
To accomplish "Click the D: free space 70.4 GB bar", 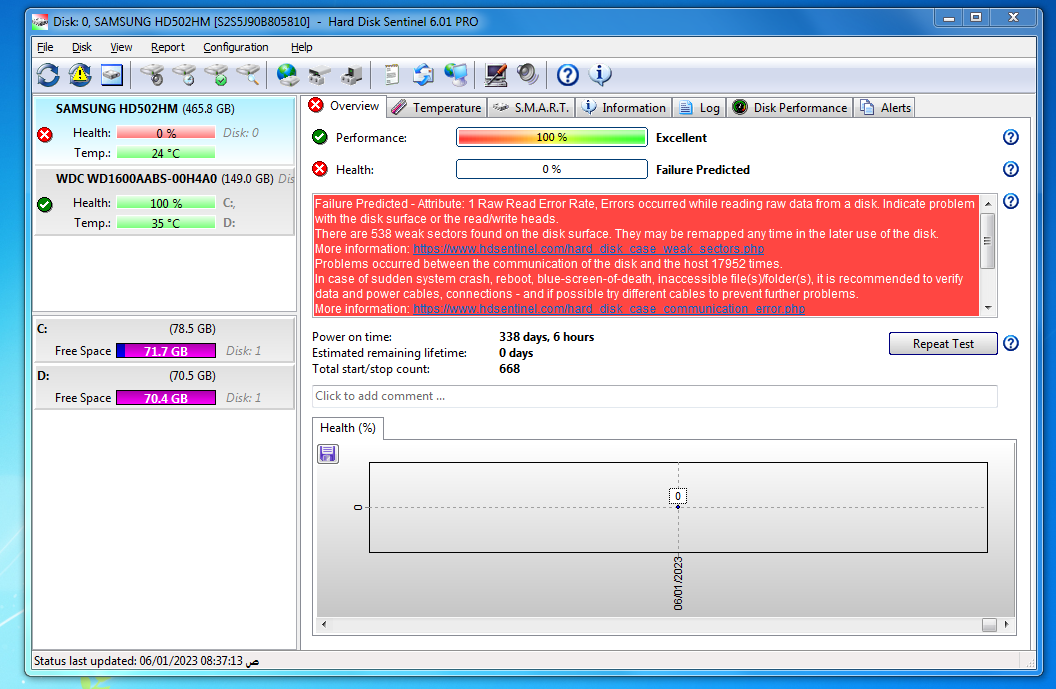I will [x=166, y=398].
